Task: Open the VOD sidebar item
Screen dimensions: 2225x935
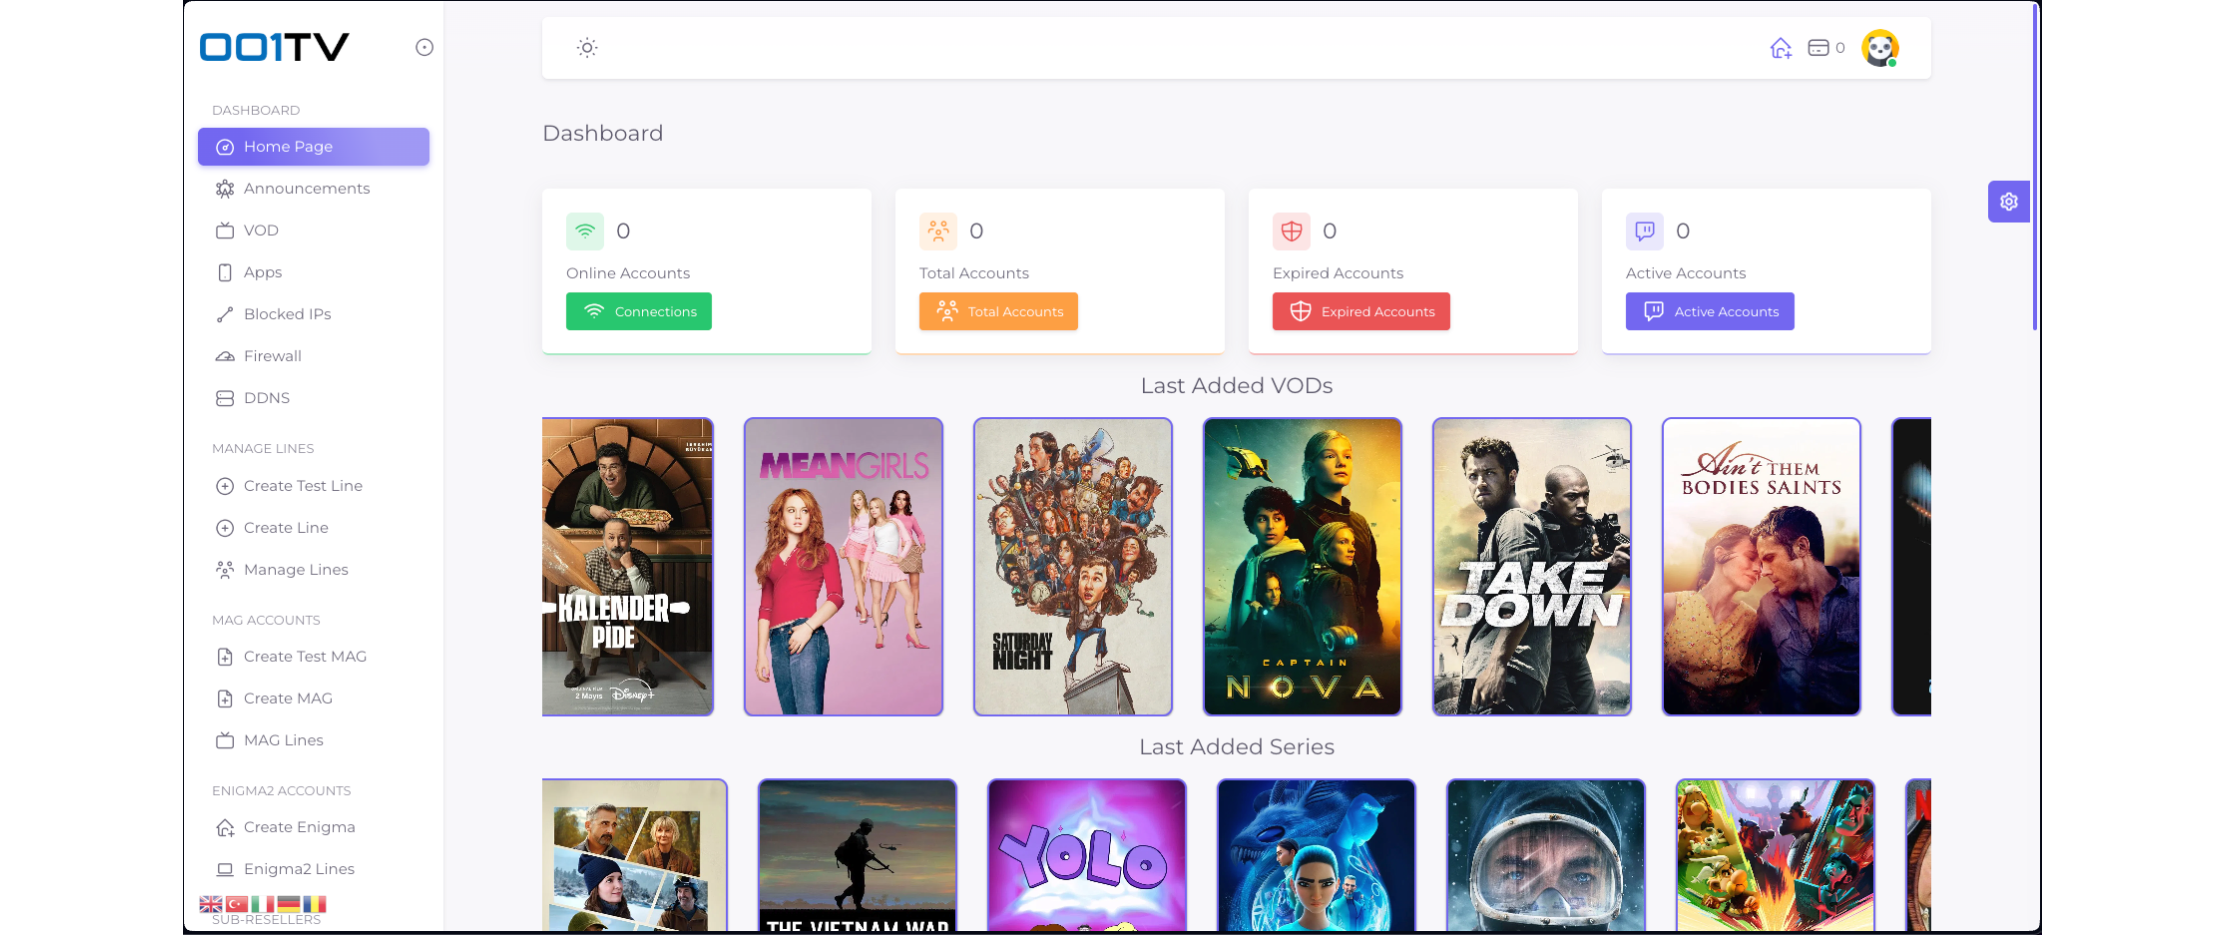Action: 314,231
